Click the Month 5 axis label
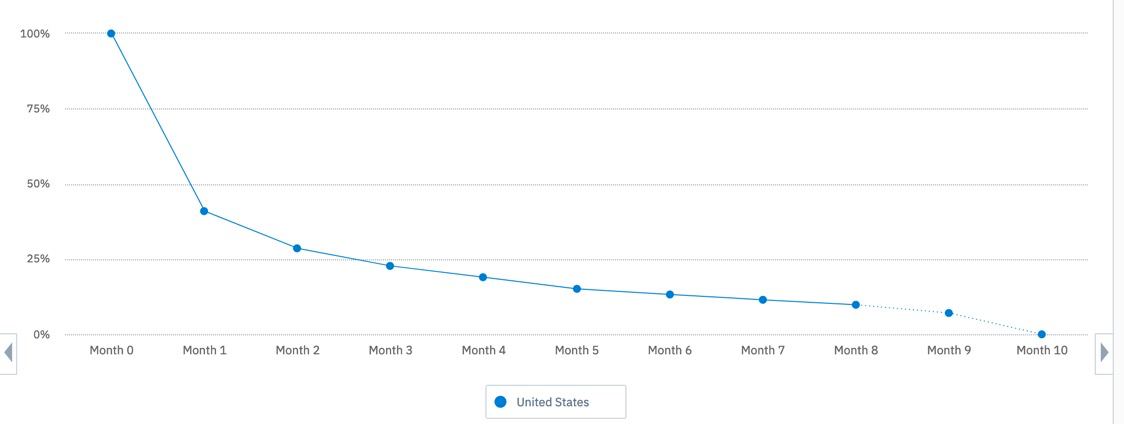Screen dimensions: 1124x424 pos(577,351)
